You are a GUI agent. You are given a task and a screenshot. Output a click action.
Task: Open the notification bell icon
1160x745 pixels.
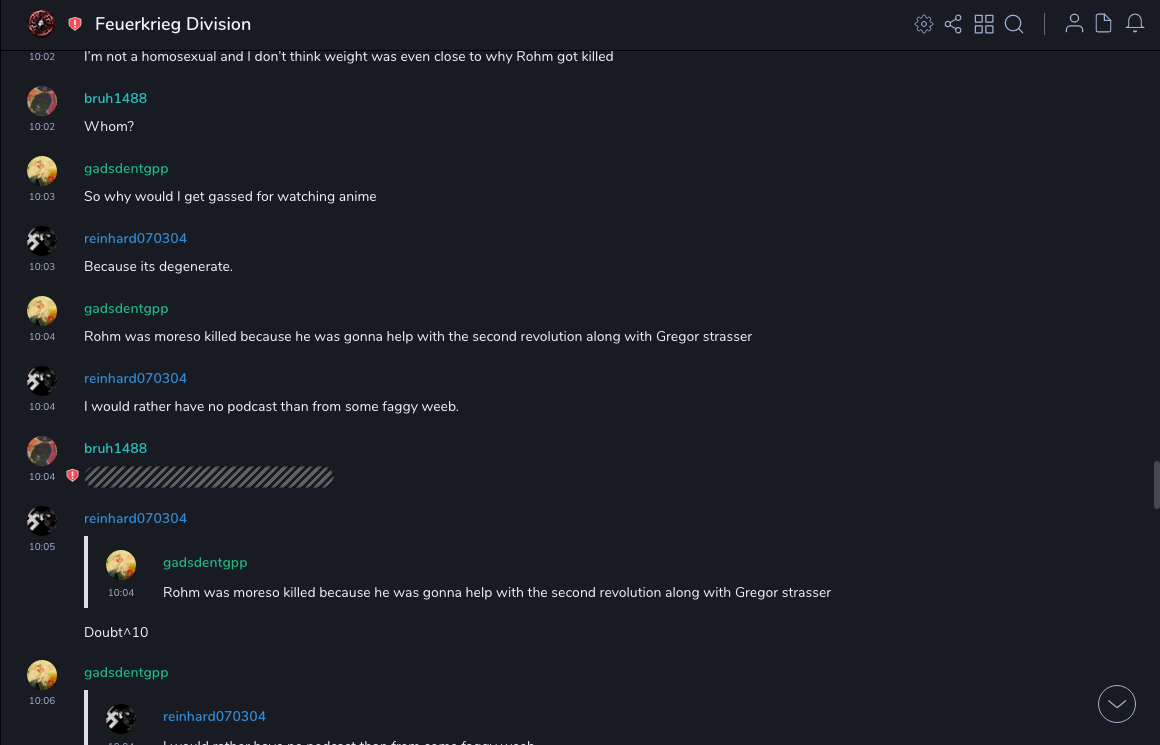(x=1135, y=24)
